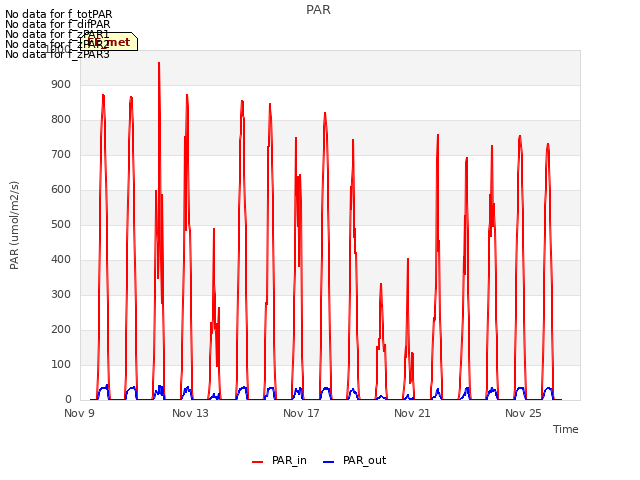The image size is (640, 480).
Task: Click the blue PAR_out legend swatch
Action: point(329,462)
